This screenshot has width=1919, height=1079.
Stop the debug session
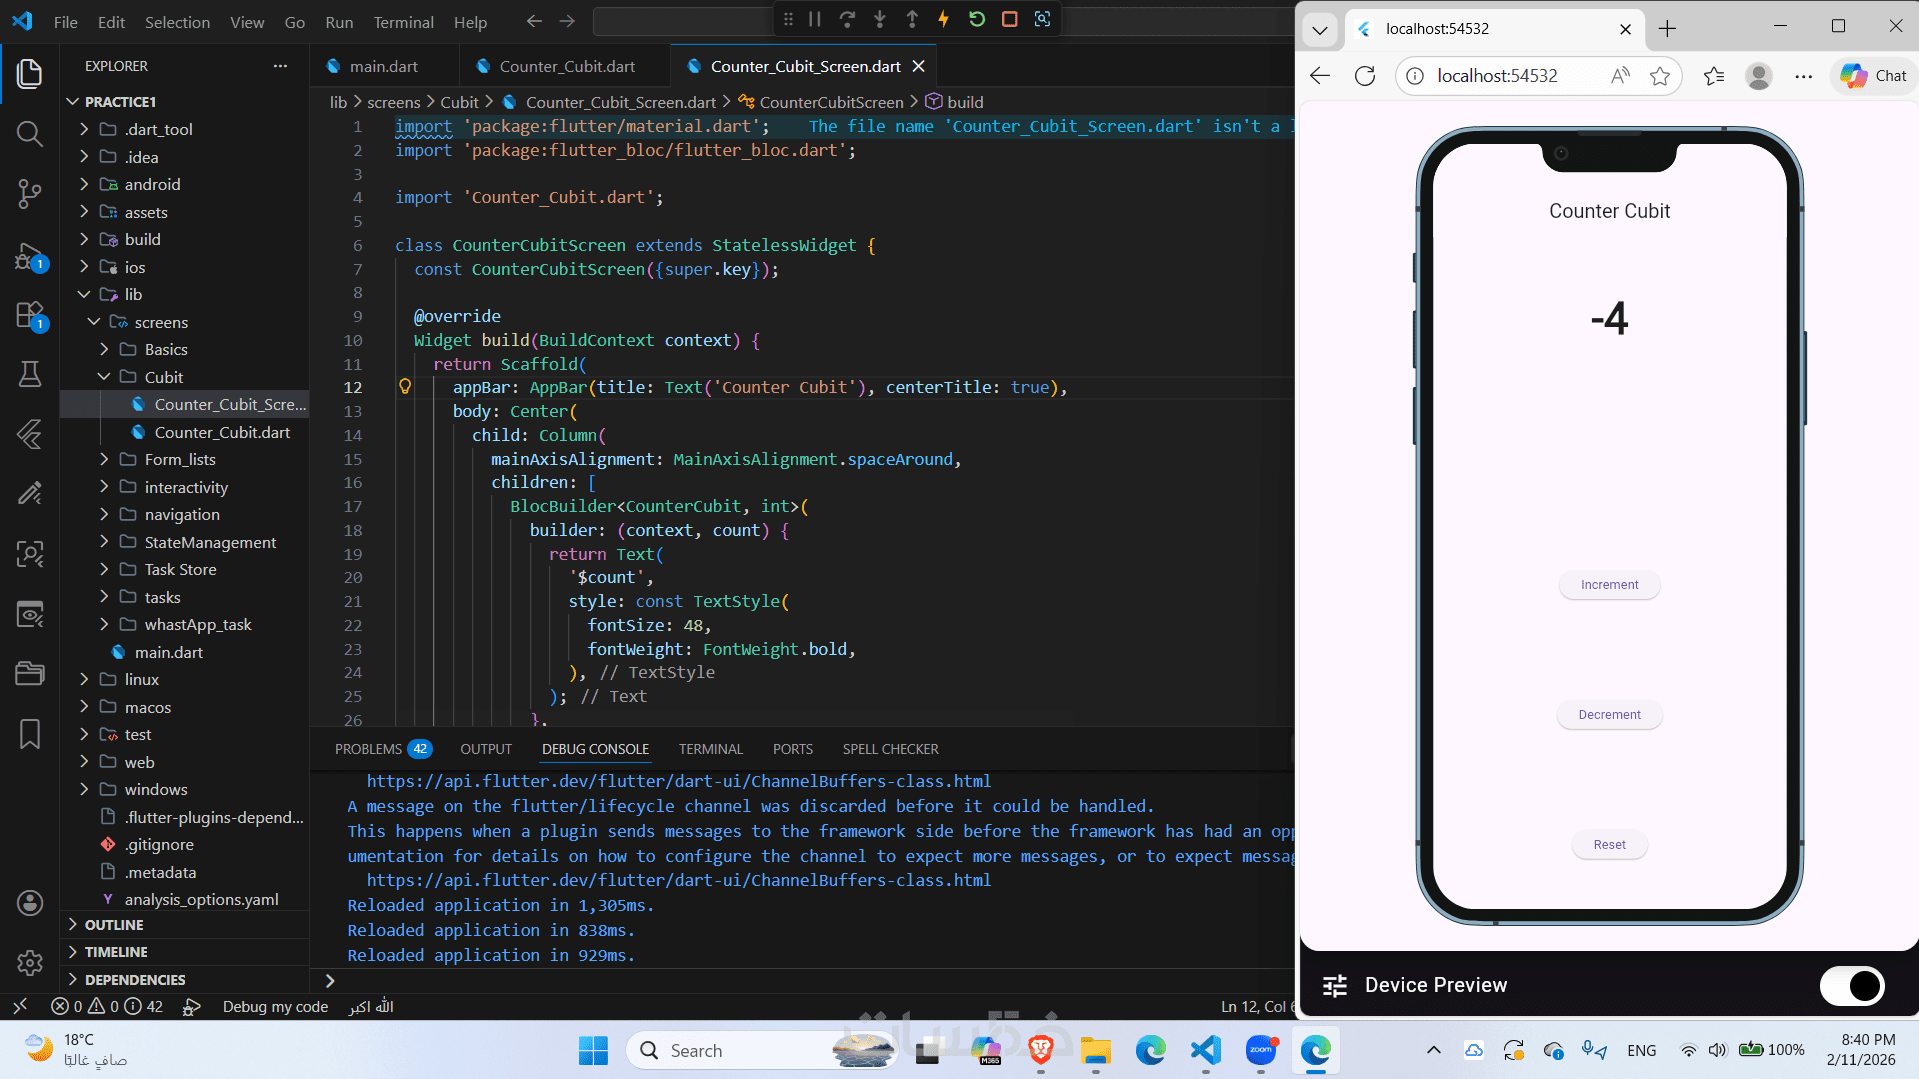click(x=1010, y=19)
